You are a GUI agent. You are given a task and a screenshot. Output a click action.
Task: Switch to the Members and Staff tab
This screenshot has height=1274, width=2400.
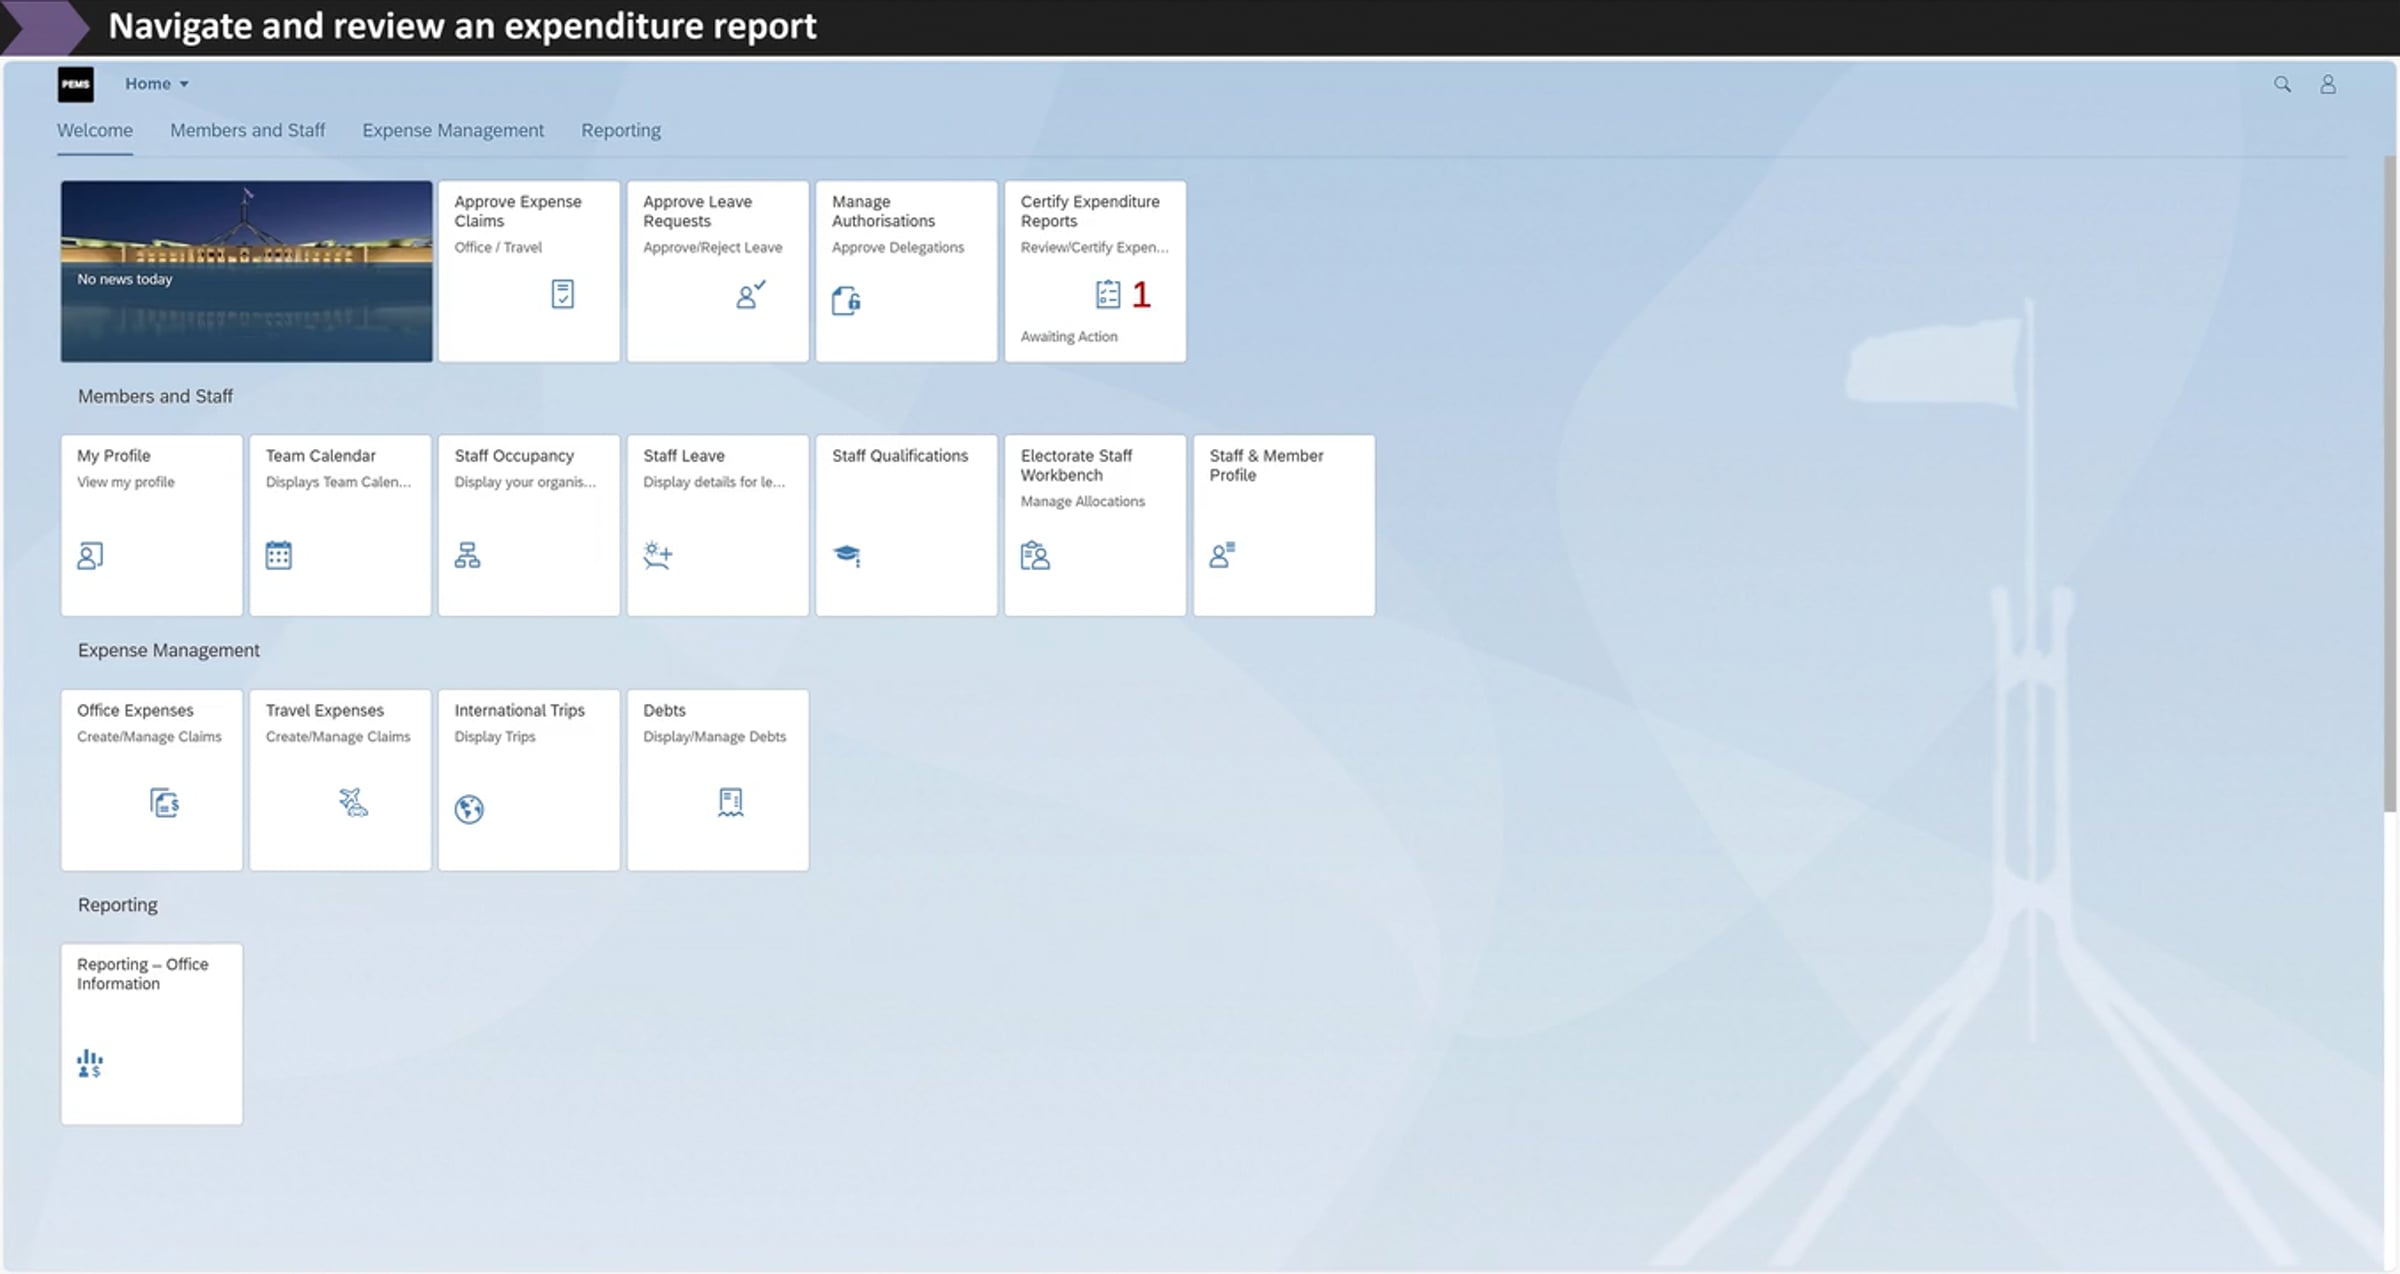coord(247,130)
